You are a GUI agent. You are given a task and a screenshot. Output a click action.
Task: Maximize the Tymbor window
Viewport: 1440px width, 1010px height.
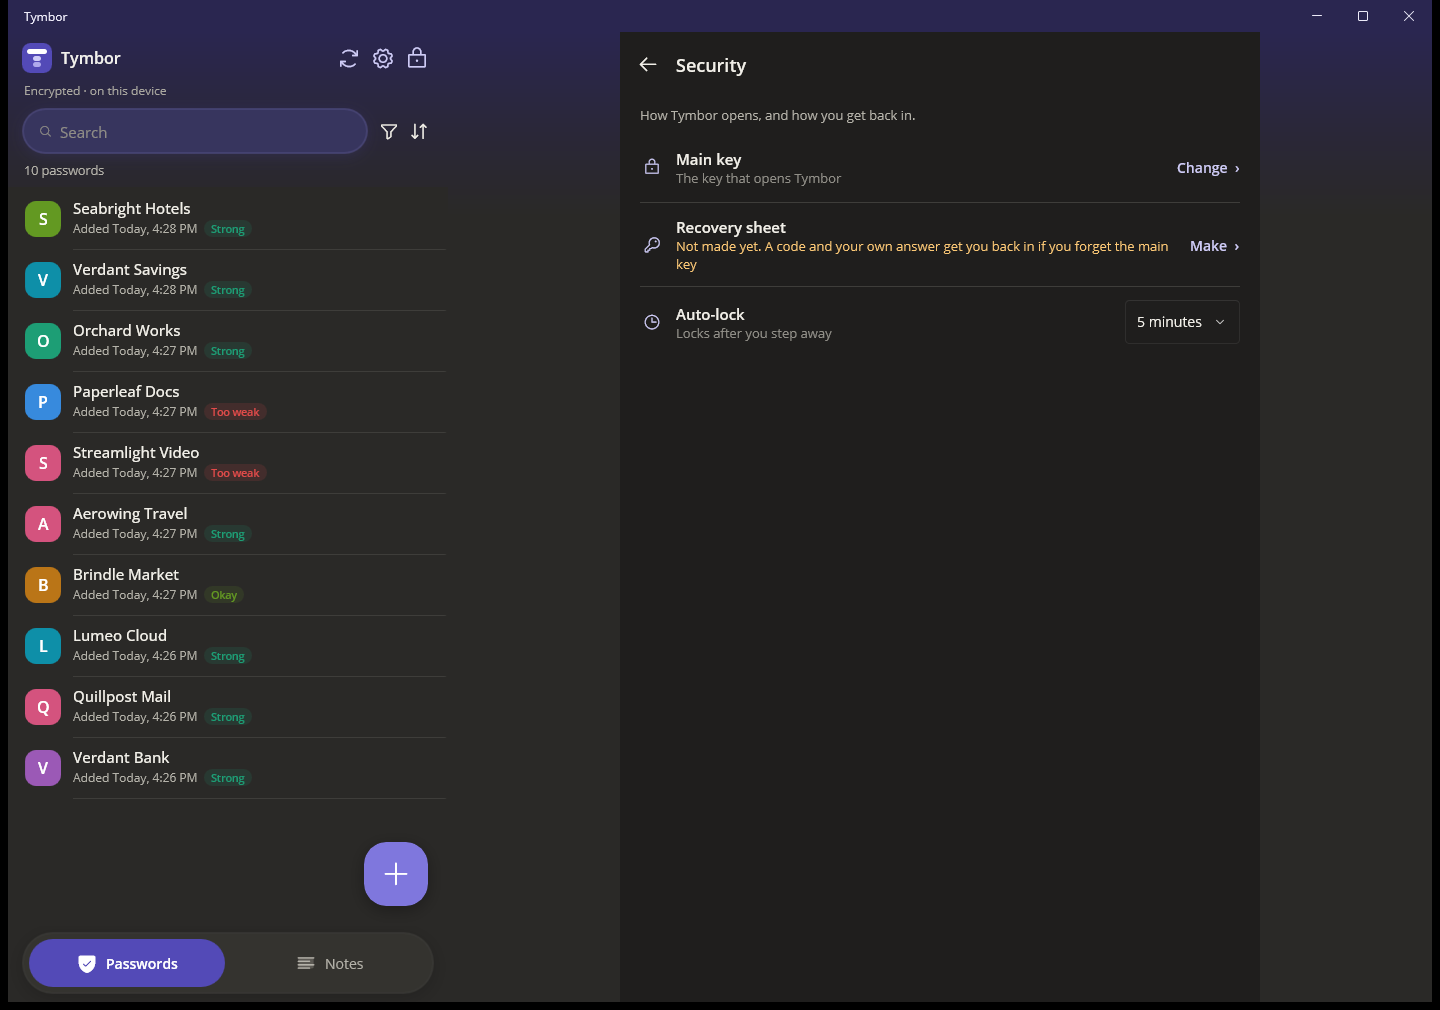(1363, 16)
